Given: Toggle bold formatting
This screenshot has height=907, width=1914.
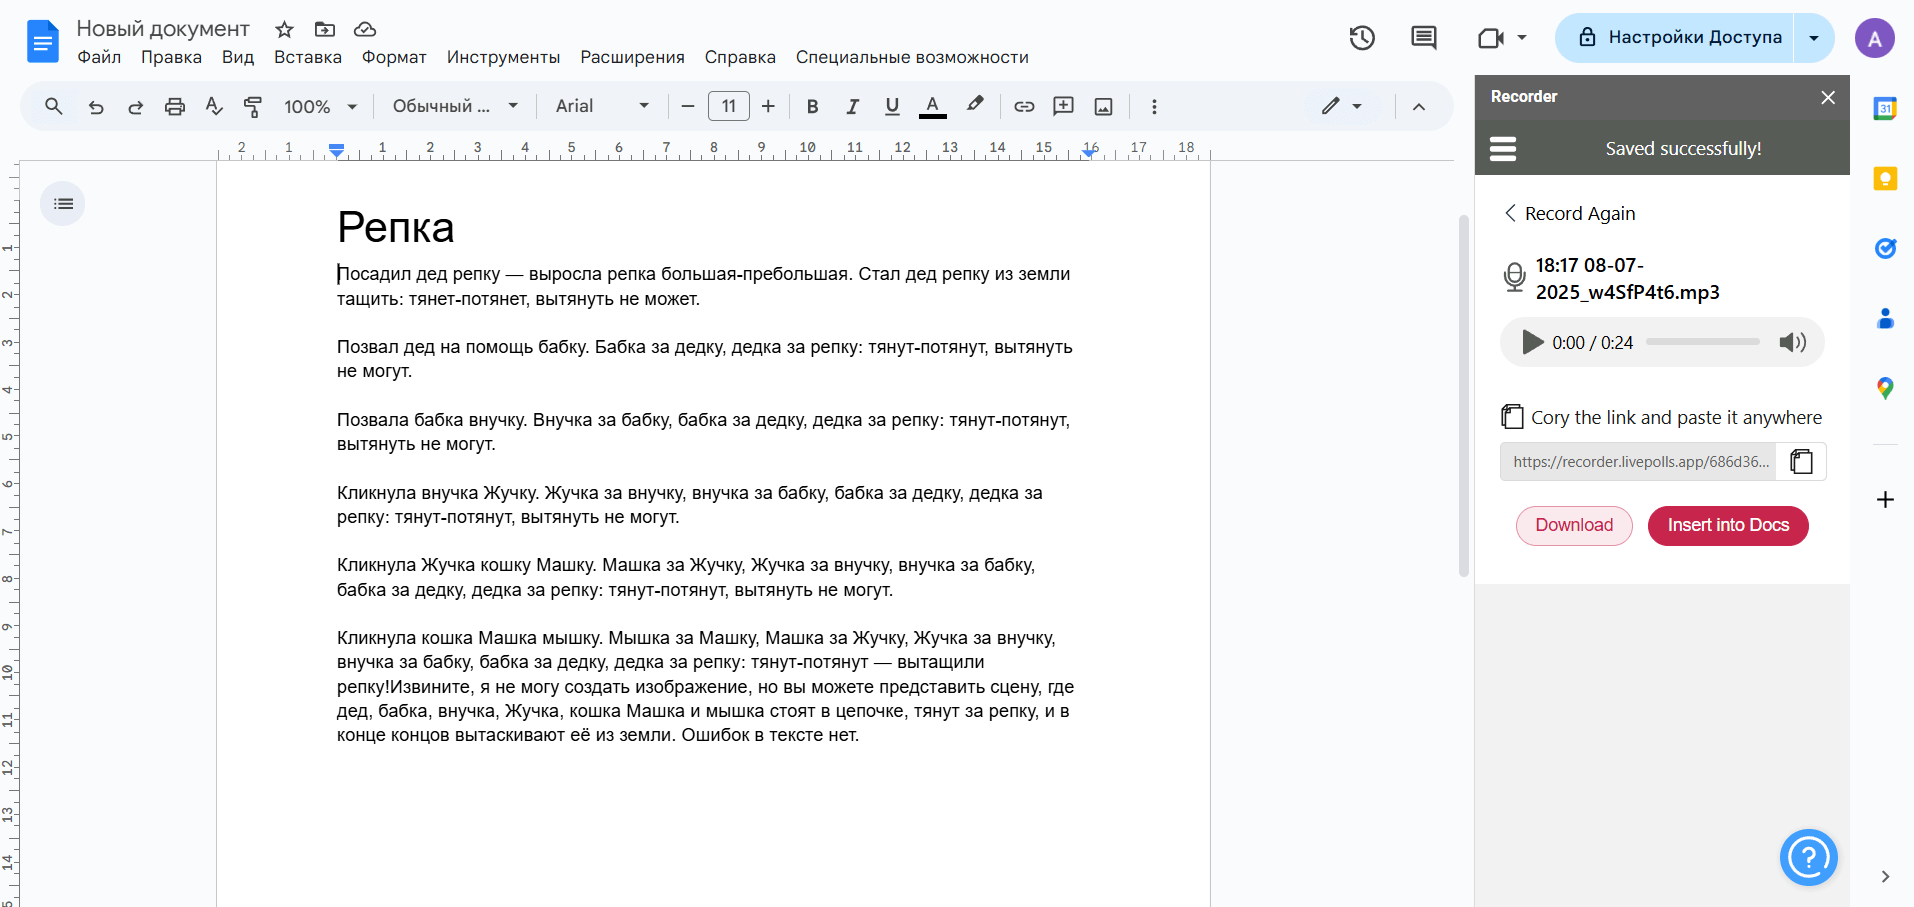Looking at the screenshot, I should point(812,106).
